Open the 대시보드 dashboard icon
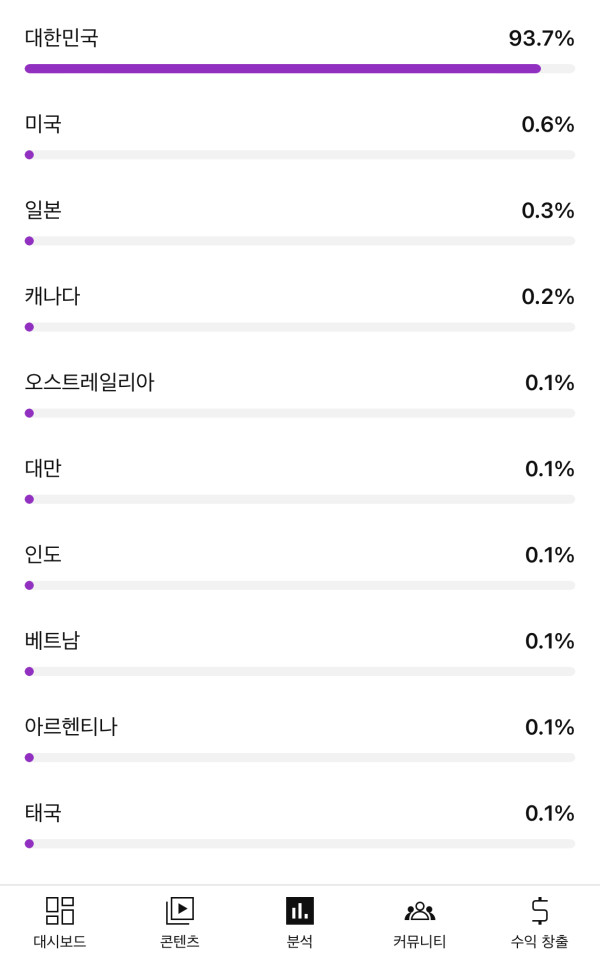600x958 pixels. [60, 910]
